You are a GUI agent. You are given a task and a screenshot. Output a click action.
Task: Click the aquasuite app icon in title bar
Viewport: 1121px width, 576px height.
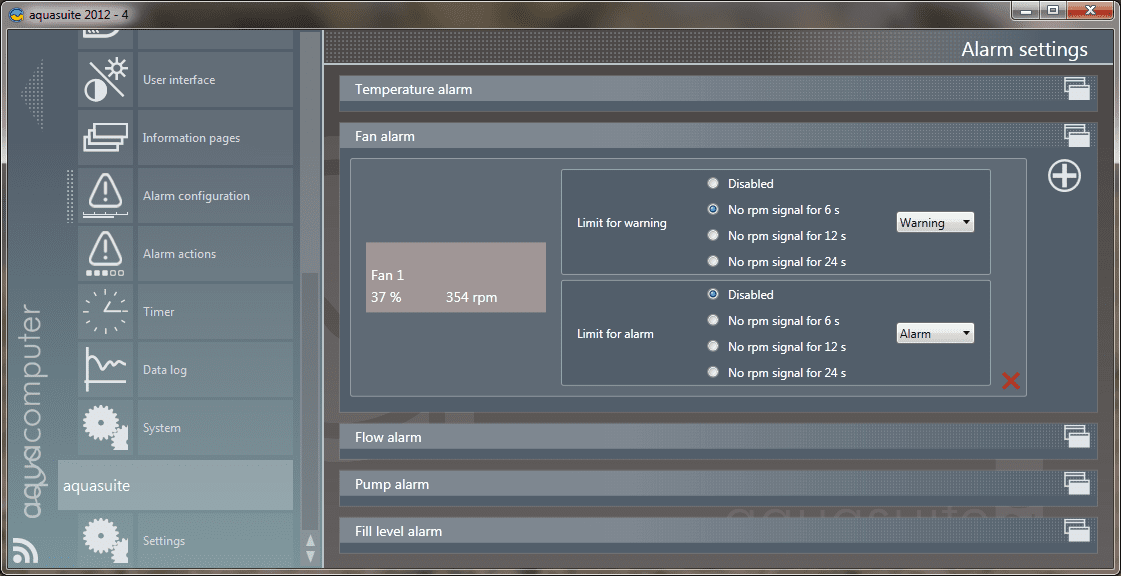click(x=16, y=15)
